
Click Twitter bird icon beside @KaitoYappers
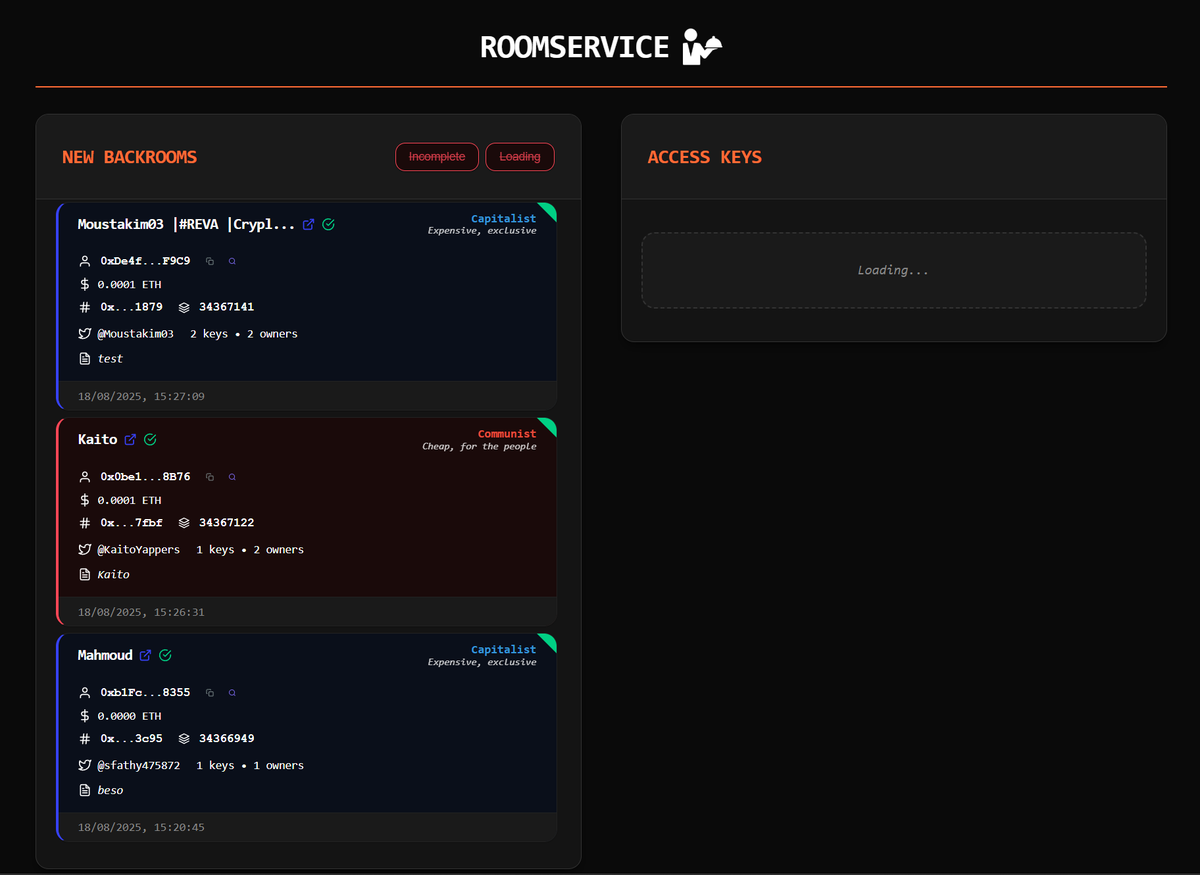coord(85,550)
